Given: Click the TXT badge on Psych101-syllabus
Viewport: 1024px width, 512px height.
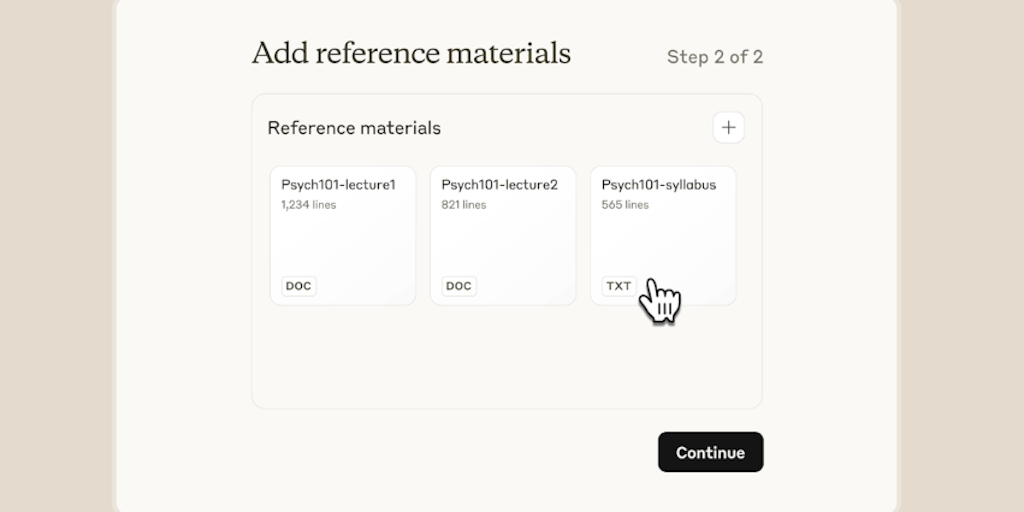Looking at the screenshot, I should pyautogui.click(x=618, y=286).
